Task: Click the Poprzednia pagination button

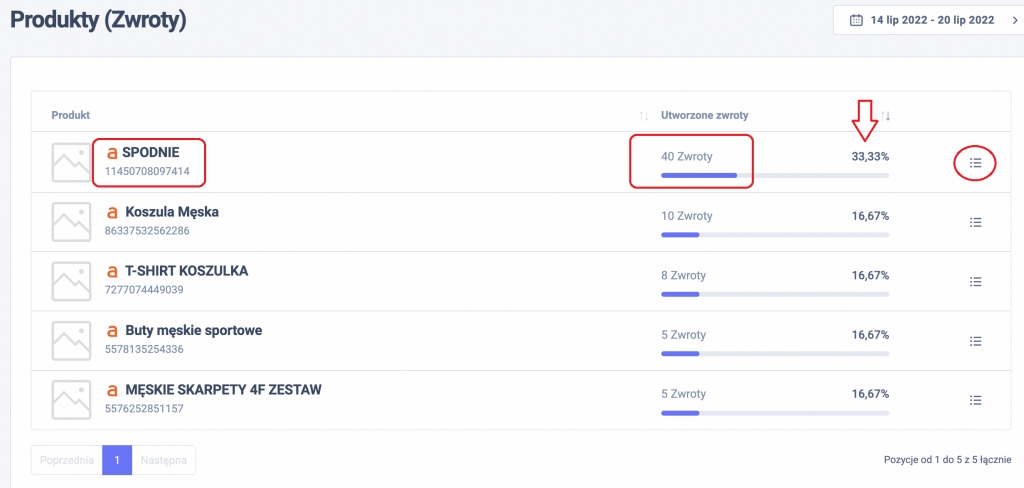Action: pos(67,460)
